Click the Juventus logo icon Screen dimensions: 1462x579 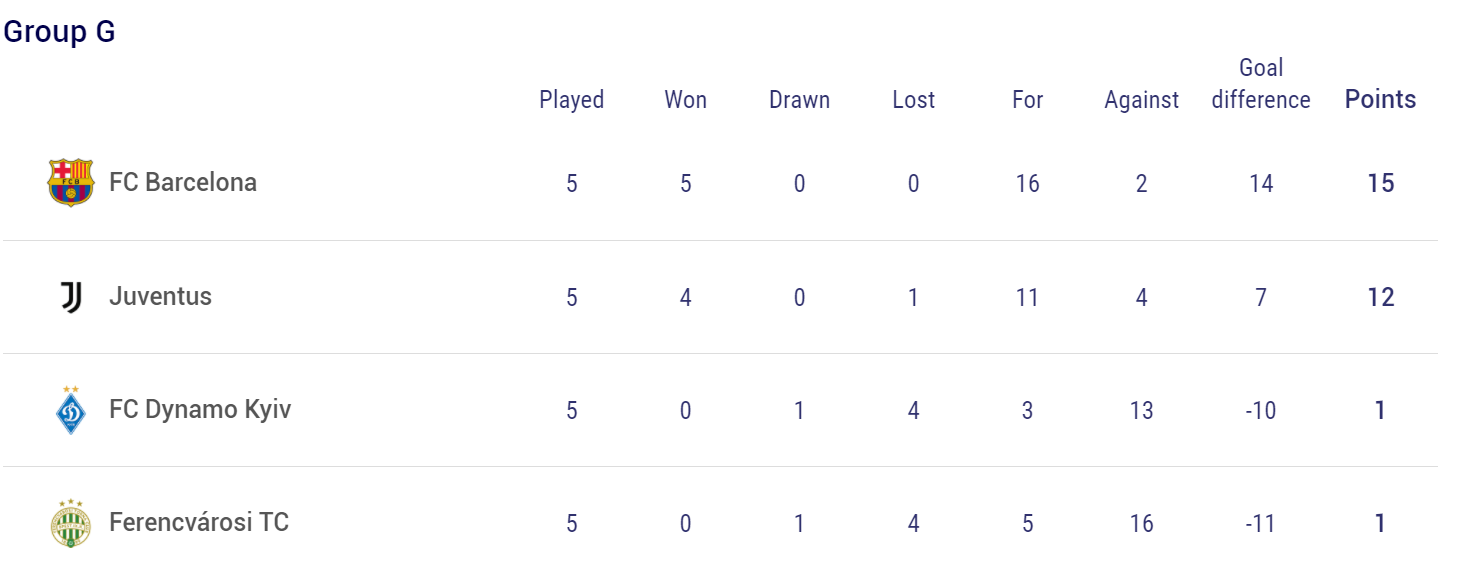[x=71, y=297]
